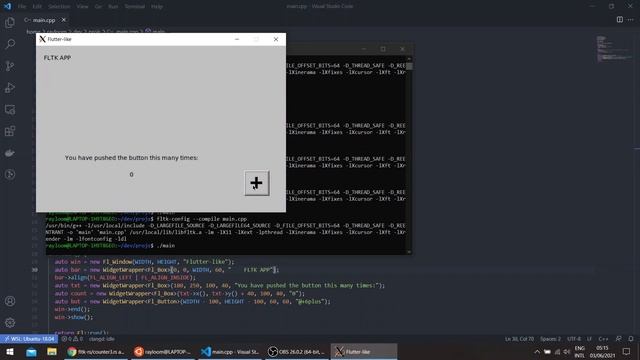Image resolution: width=640 pixels, height=360 pixels.
Task: Open the Terminal menu in VS Code
Action: [x=134, y=7]
